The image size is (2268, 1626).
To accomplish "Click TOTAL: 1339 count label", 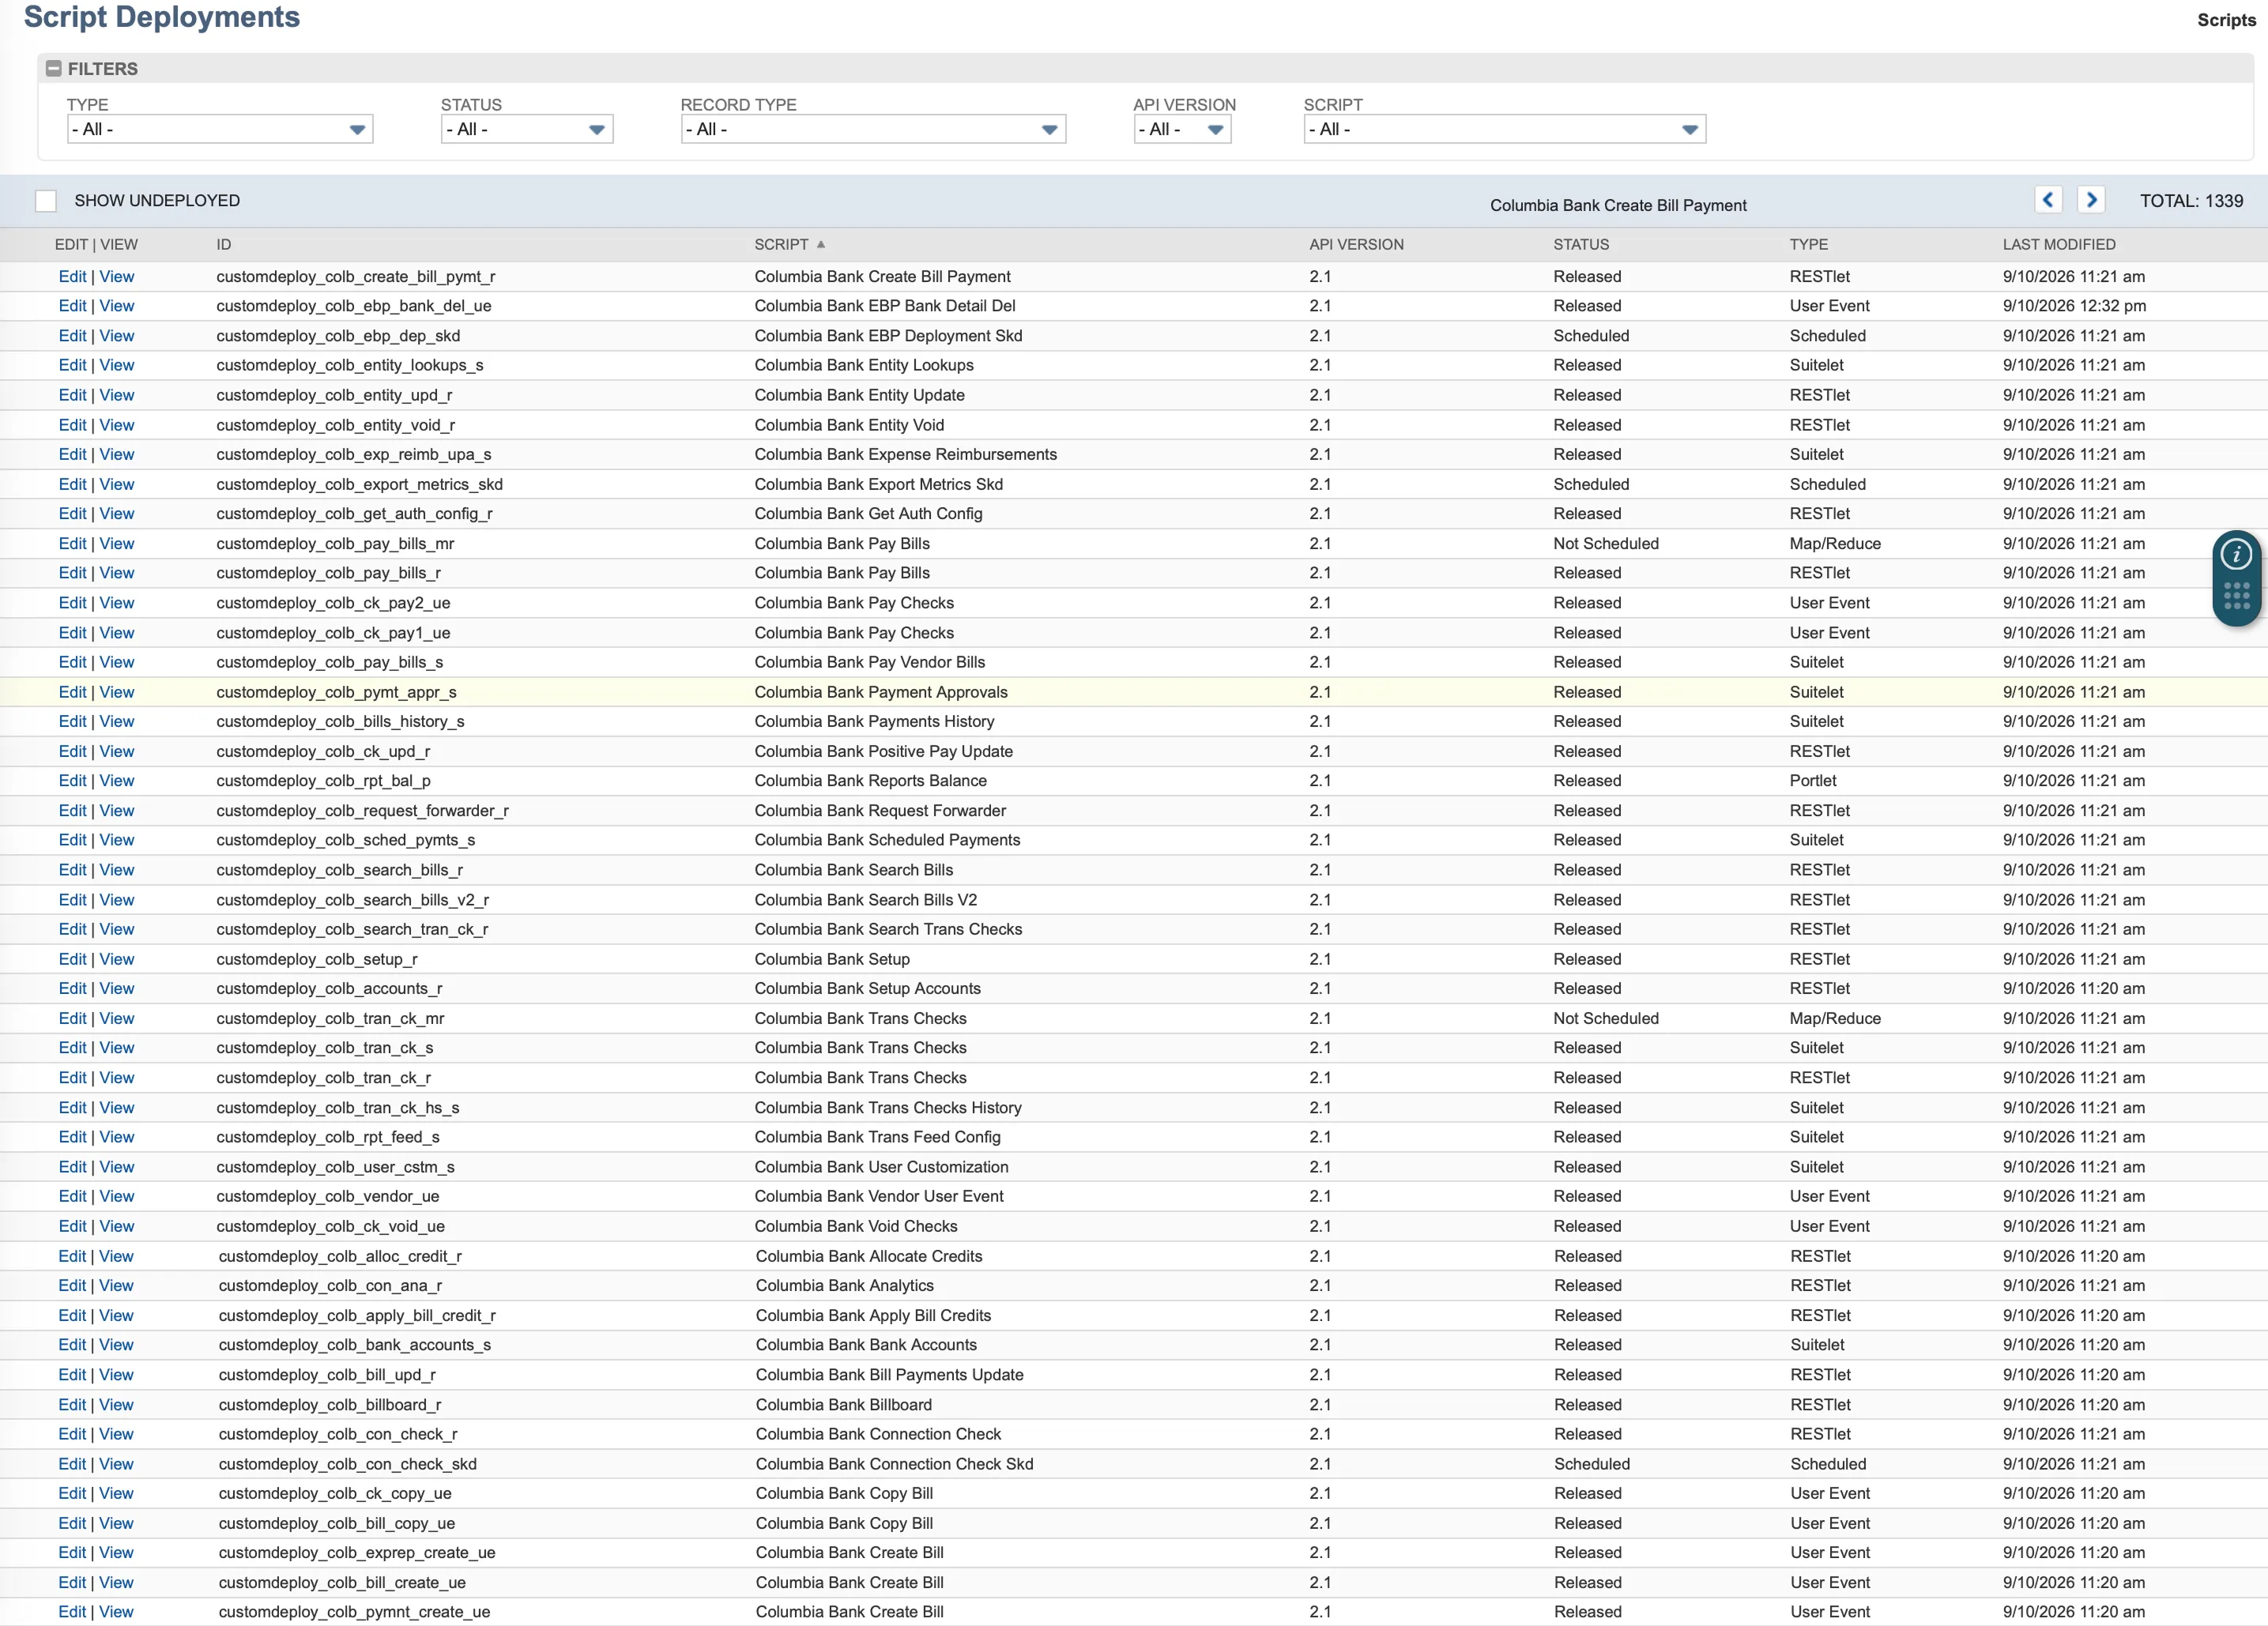I will (x=2191, y=201).
